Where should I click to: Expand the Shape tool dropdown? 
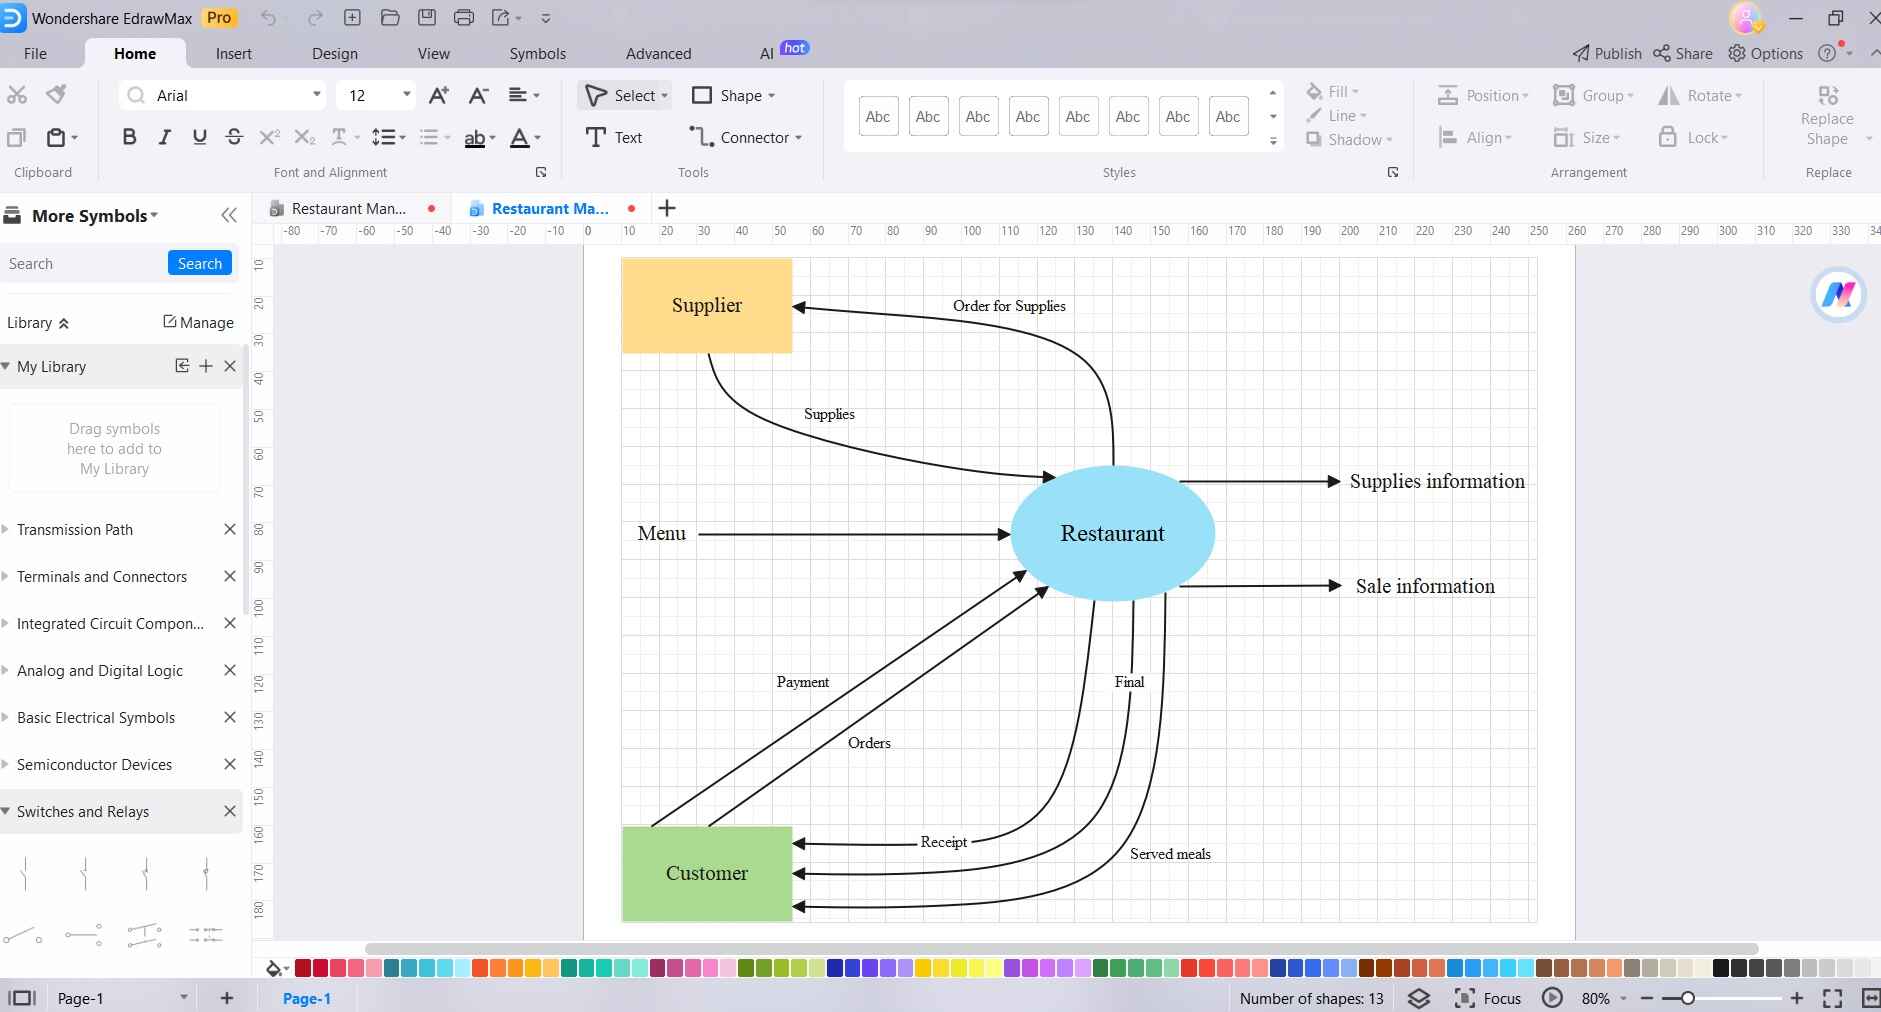(x=771, y=96)
